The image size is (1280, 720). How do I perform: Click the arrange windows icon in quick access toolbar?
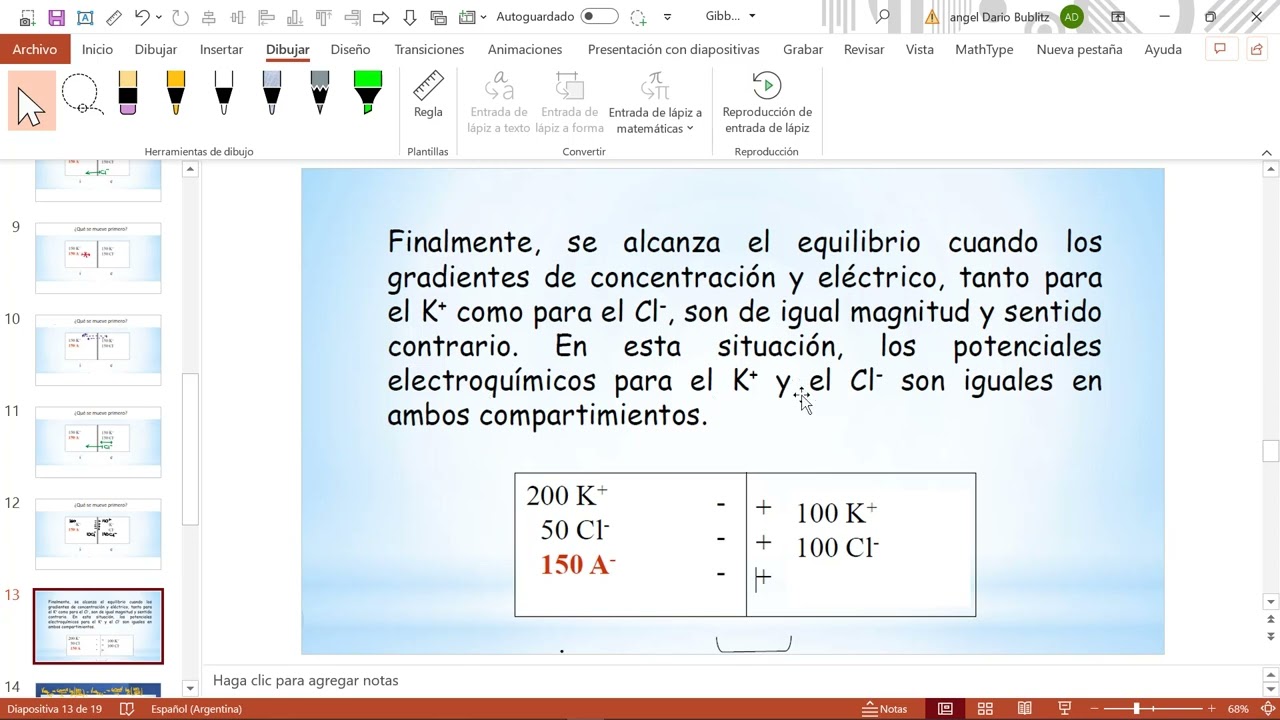coord(439,17)
